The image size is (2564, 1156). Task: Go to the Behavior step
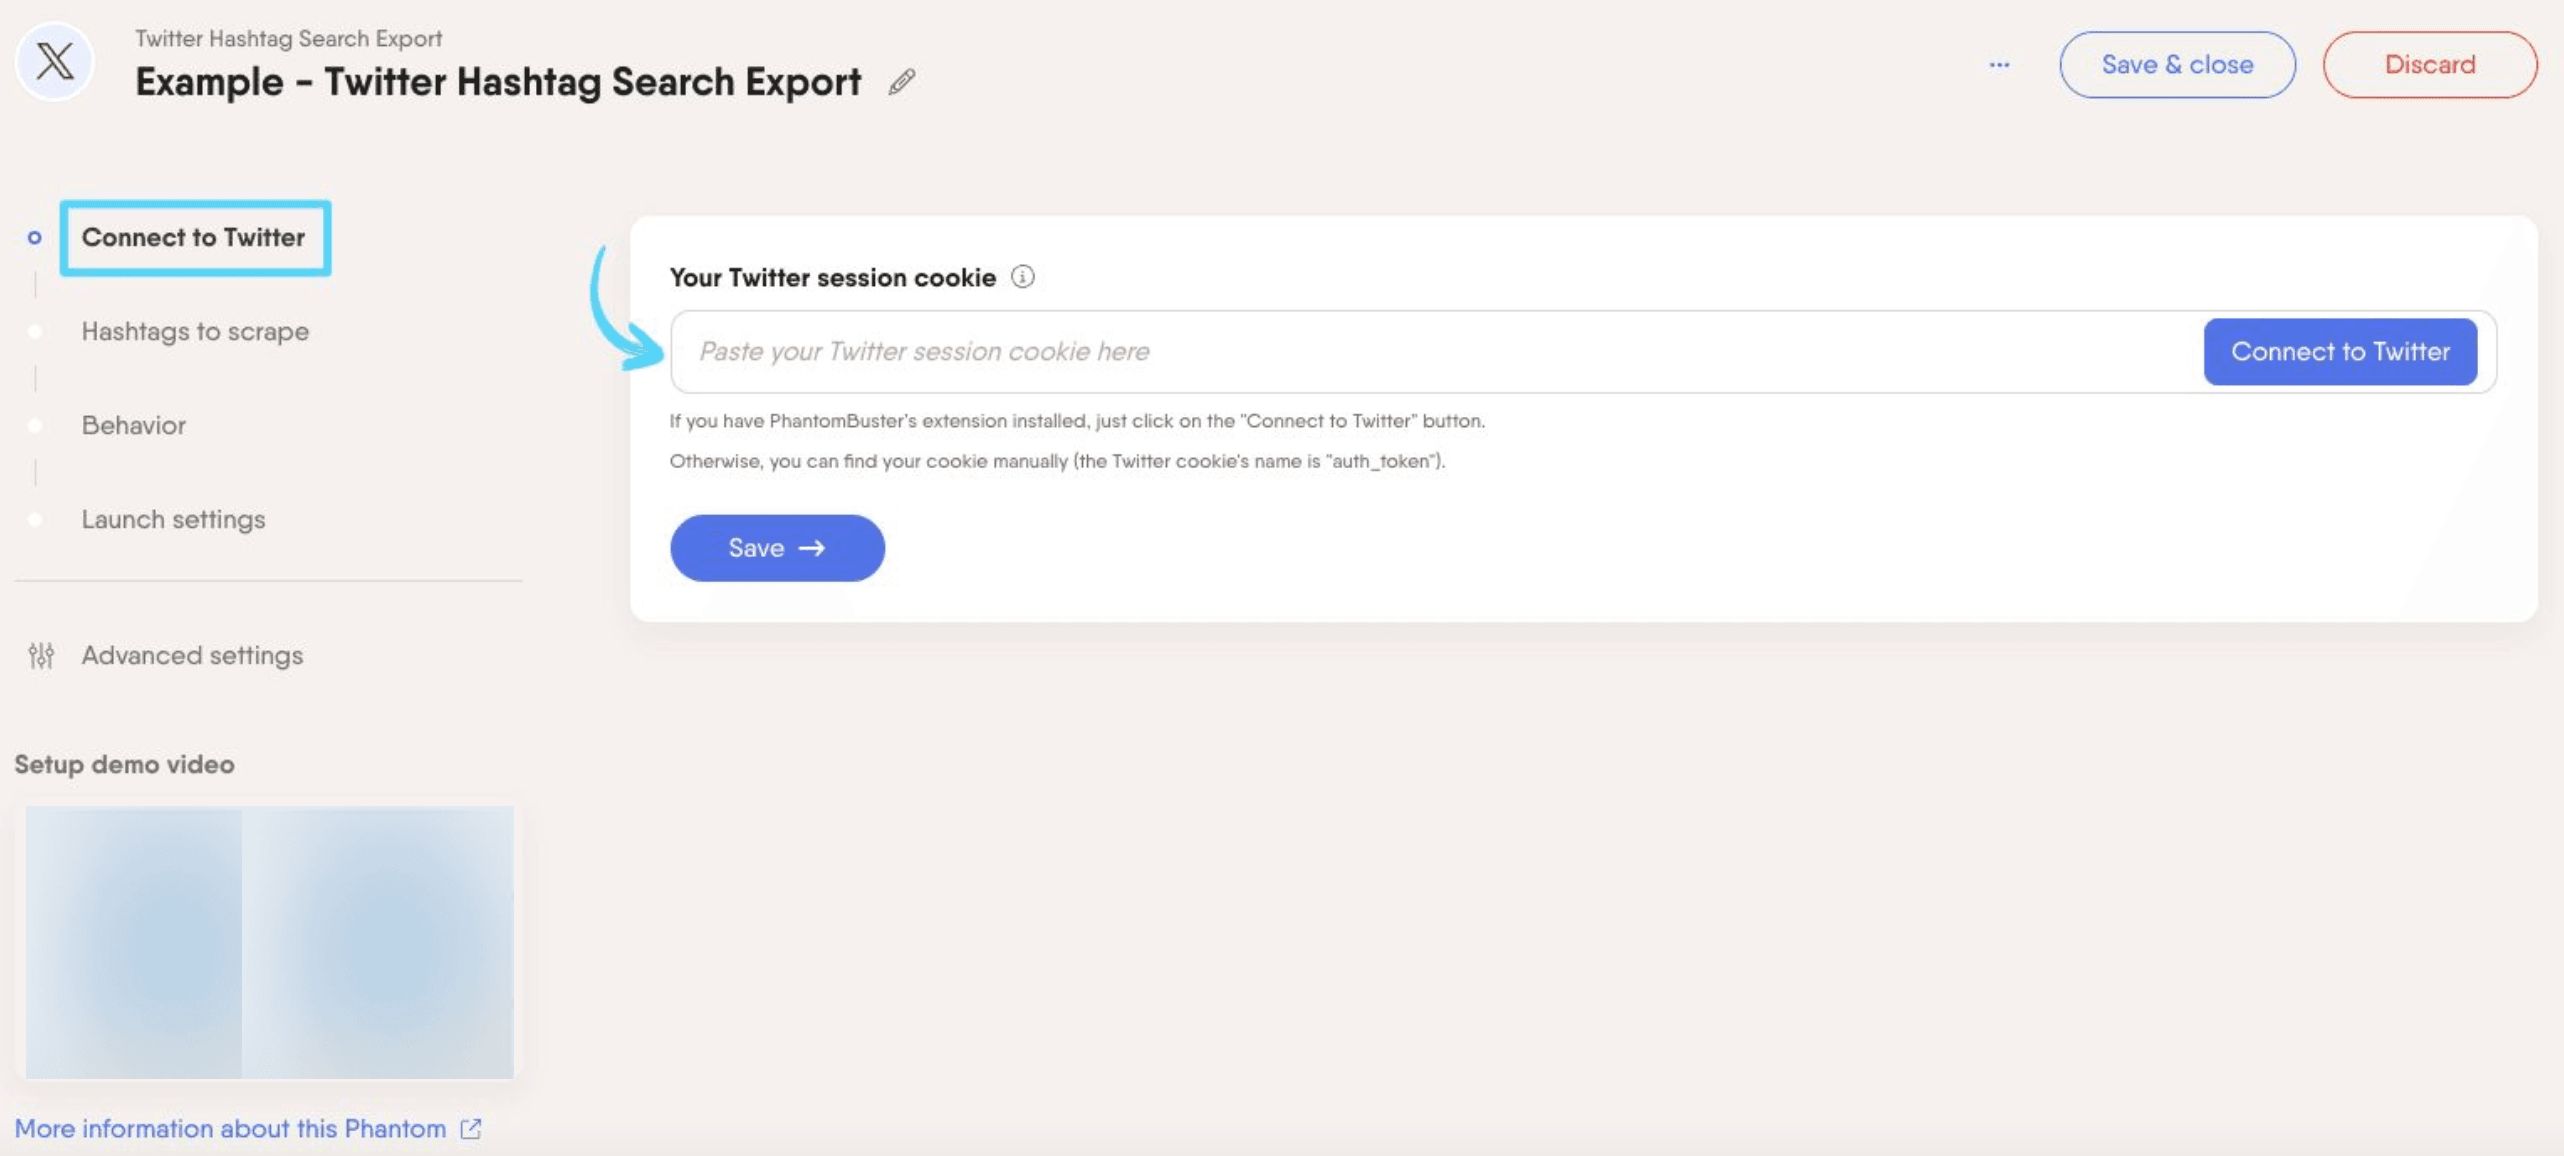(134, 425)
